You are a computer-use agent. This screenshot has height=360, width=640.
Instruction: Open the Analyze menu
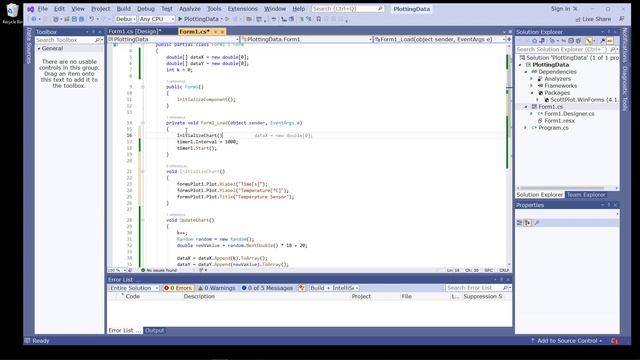pos(190,9)
